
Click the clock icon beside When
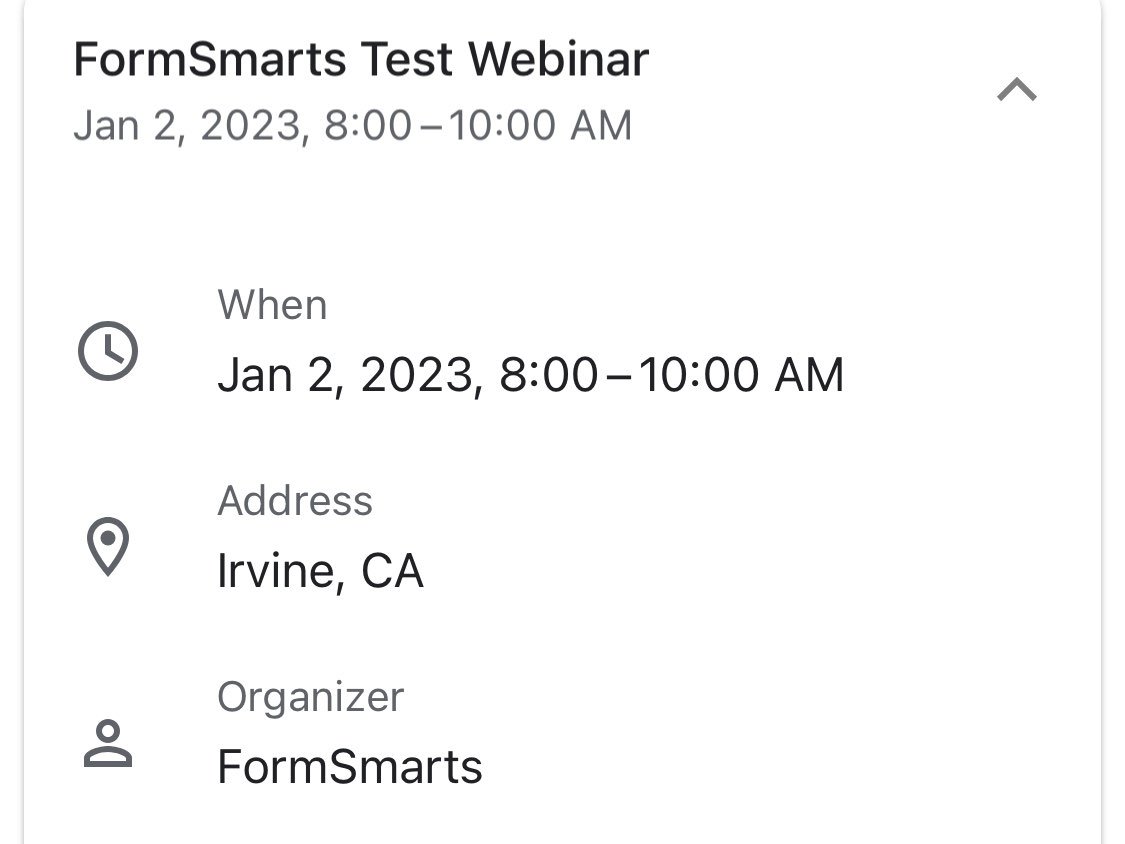point(108,351)
